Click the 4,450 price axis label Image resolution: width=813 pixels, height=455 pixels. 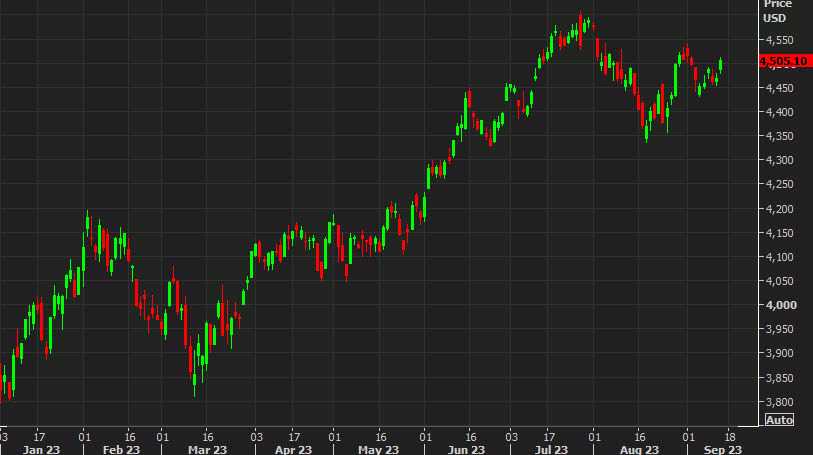tap(779, 88)
